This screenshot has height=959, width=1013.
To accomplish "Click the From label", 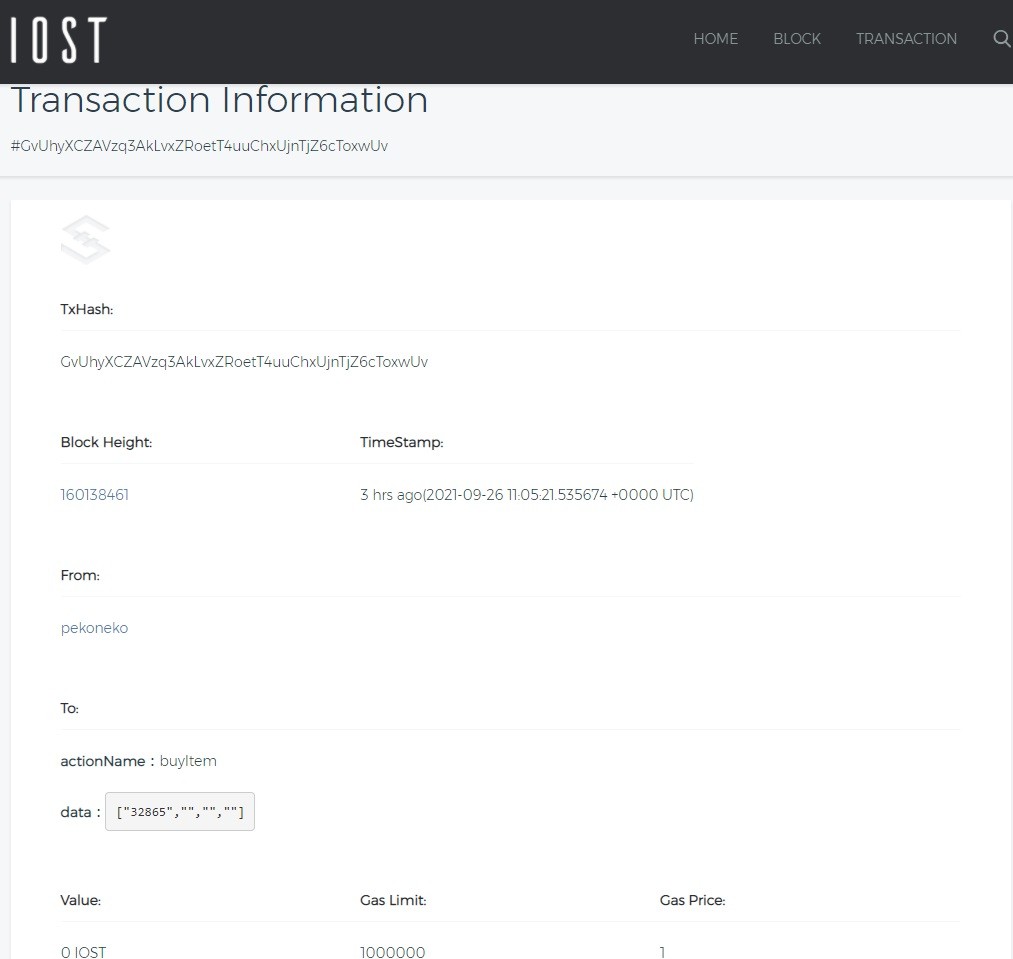I will click(80, 576).
